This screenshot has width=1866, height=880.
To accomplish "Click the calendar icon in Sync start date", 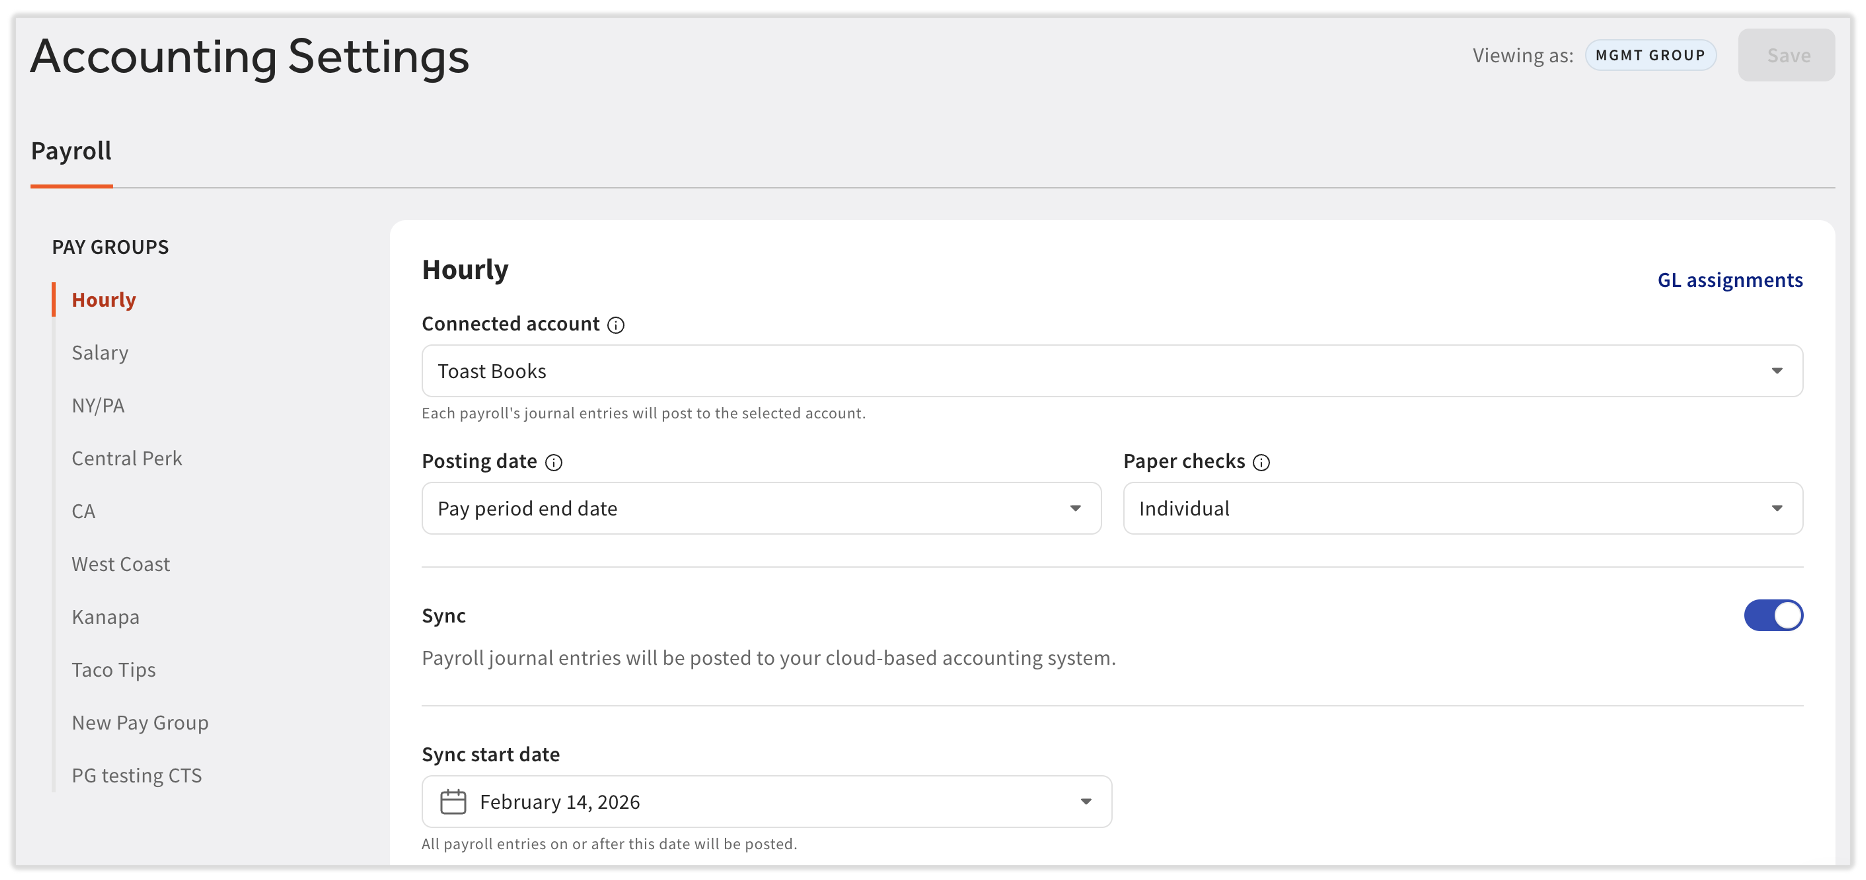I will tap(454, 802).
